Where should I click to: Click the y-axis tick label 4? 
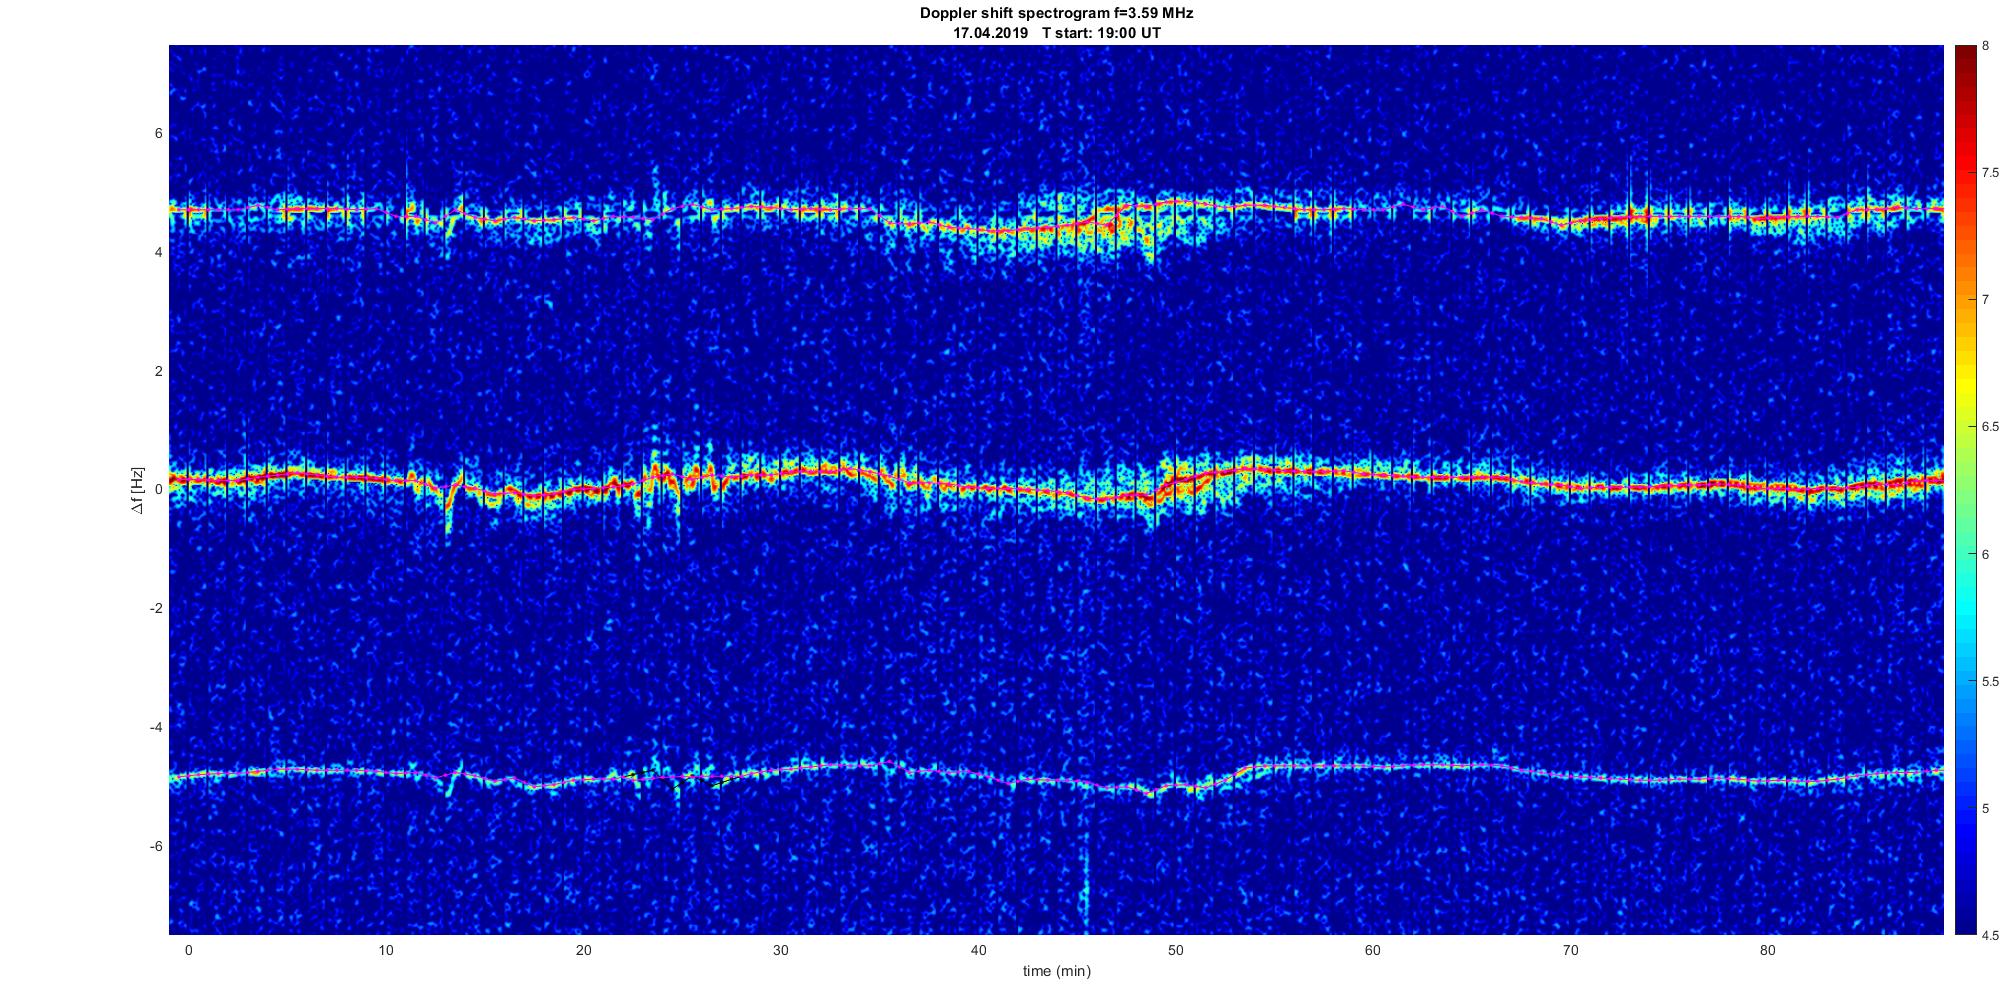tap(158, 253)
